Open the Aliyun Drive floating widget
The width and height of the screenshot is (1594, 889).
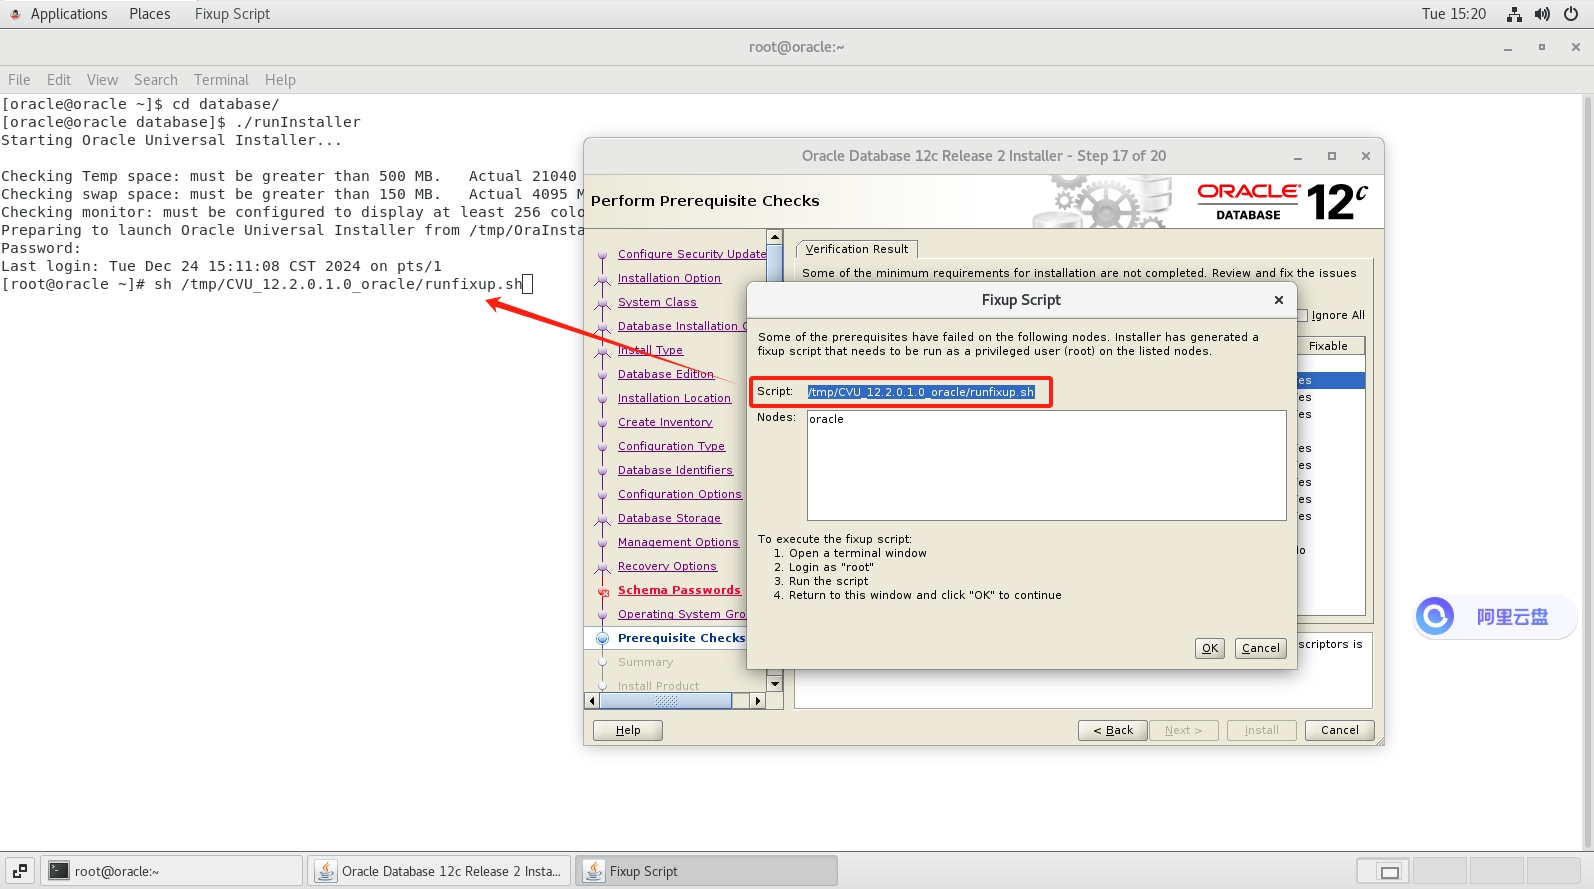1495,616
